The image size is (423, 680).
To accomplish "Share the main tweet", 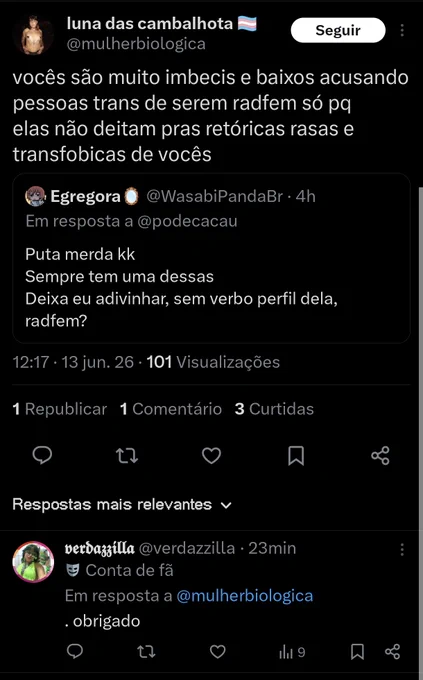I will point(380,455).
